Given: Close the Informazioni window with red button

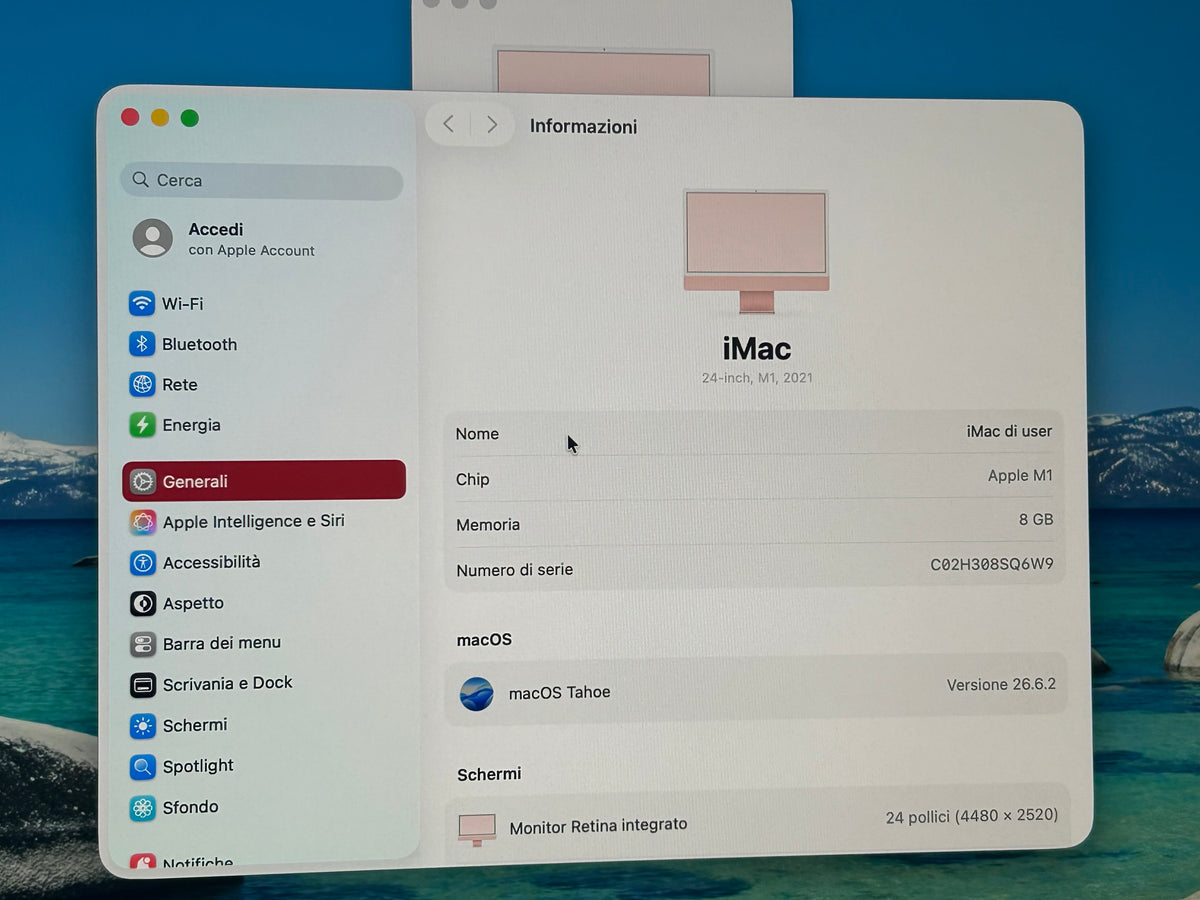Looking at the screenshot, I should pyautogui.click(x=130, y=117).
